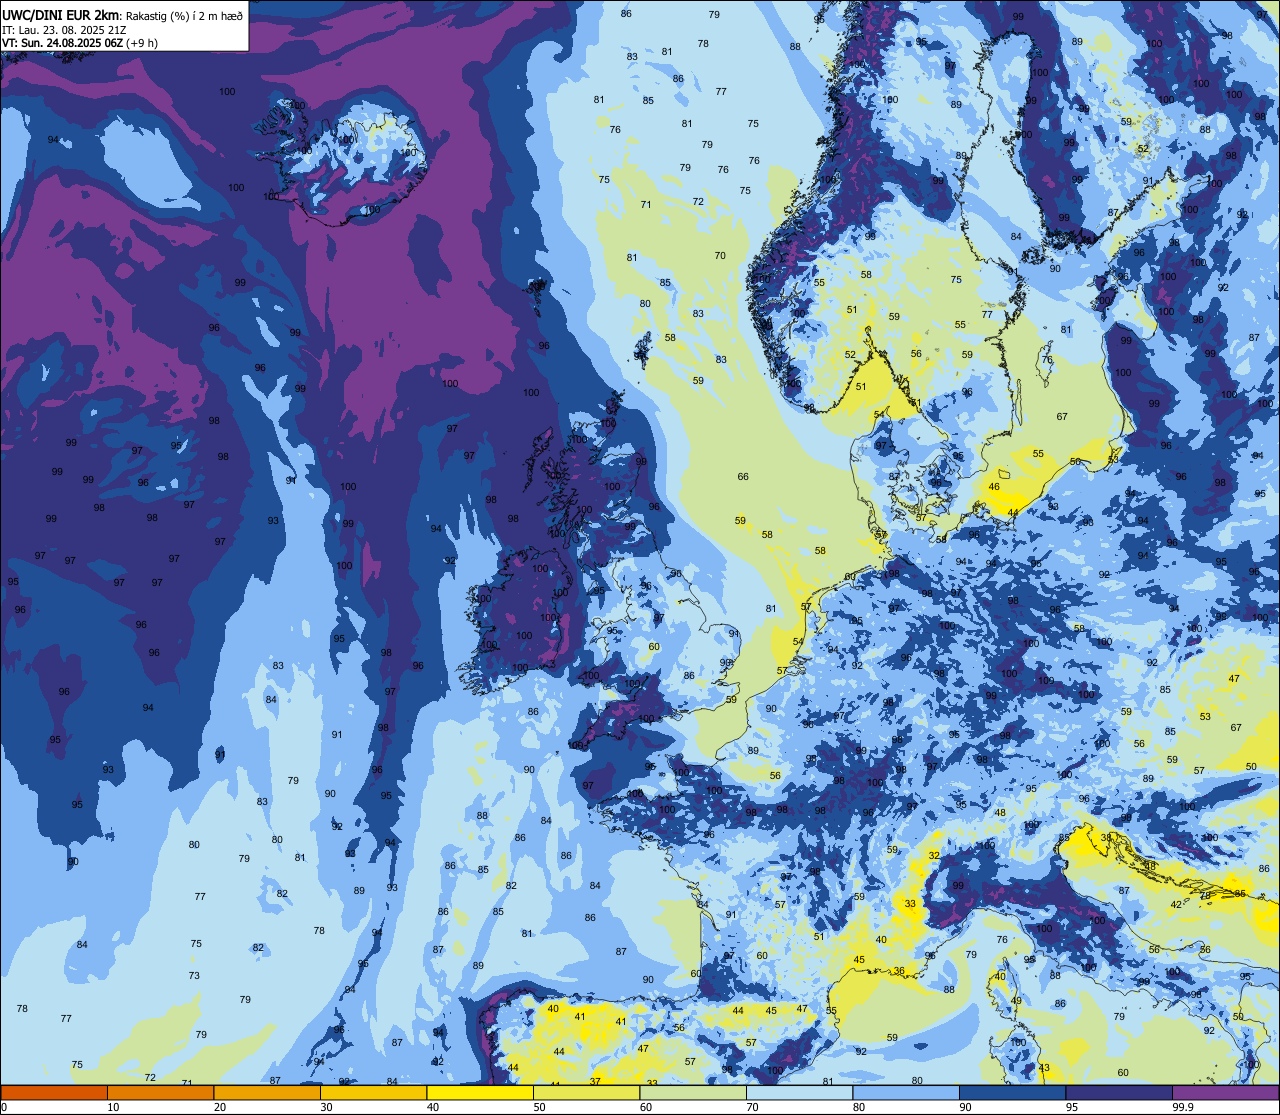Pick the 60–70 pale green legend swatch
The height and width of the screenshot is (1115, 1280).
click(x=693, y=1092)
